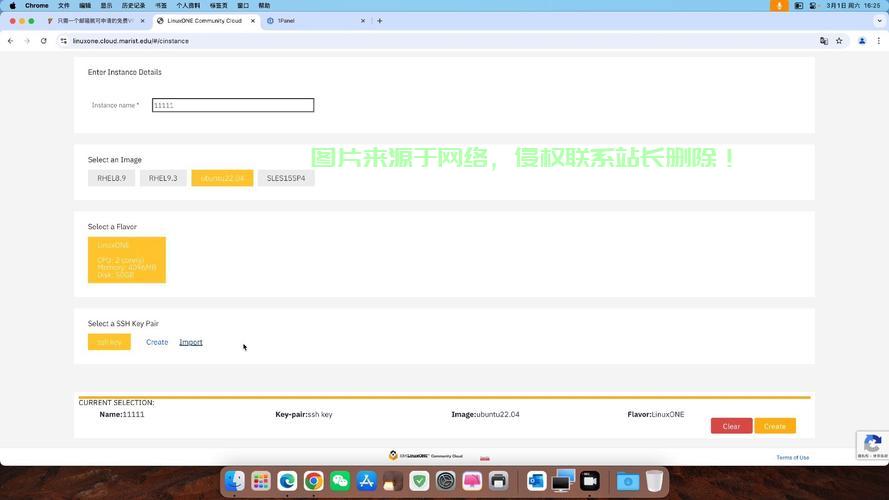Reload the LinuxONE page
The width and height of the screenshot is (889, 500).
(x=44, y=41)
